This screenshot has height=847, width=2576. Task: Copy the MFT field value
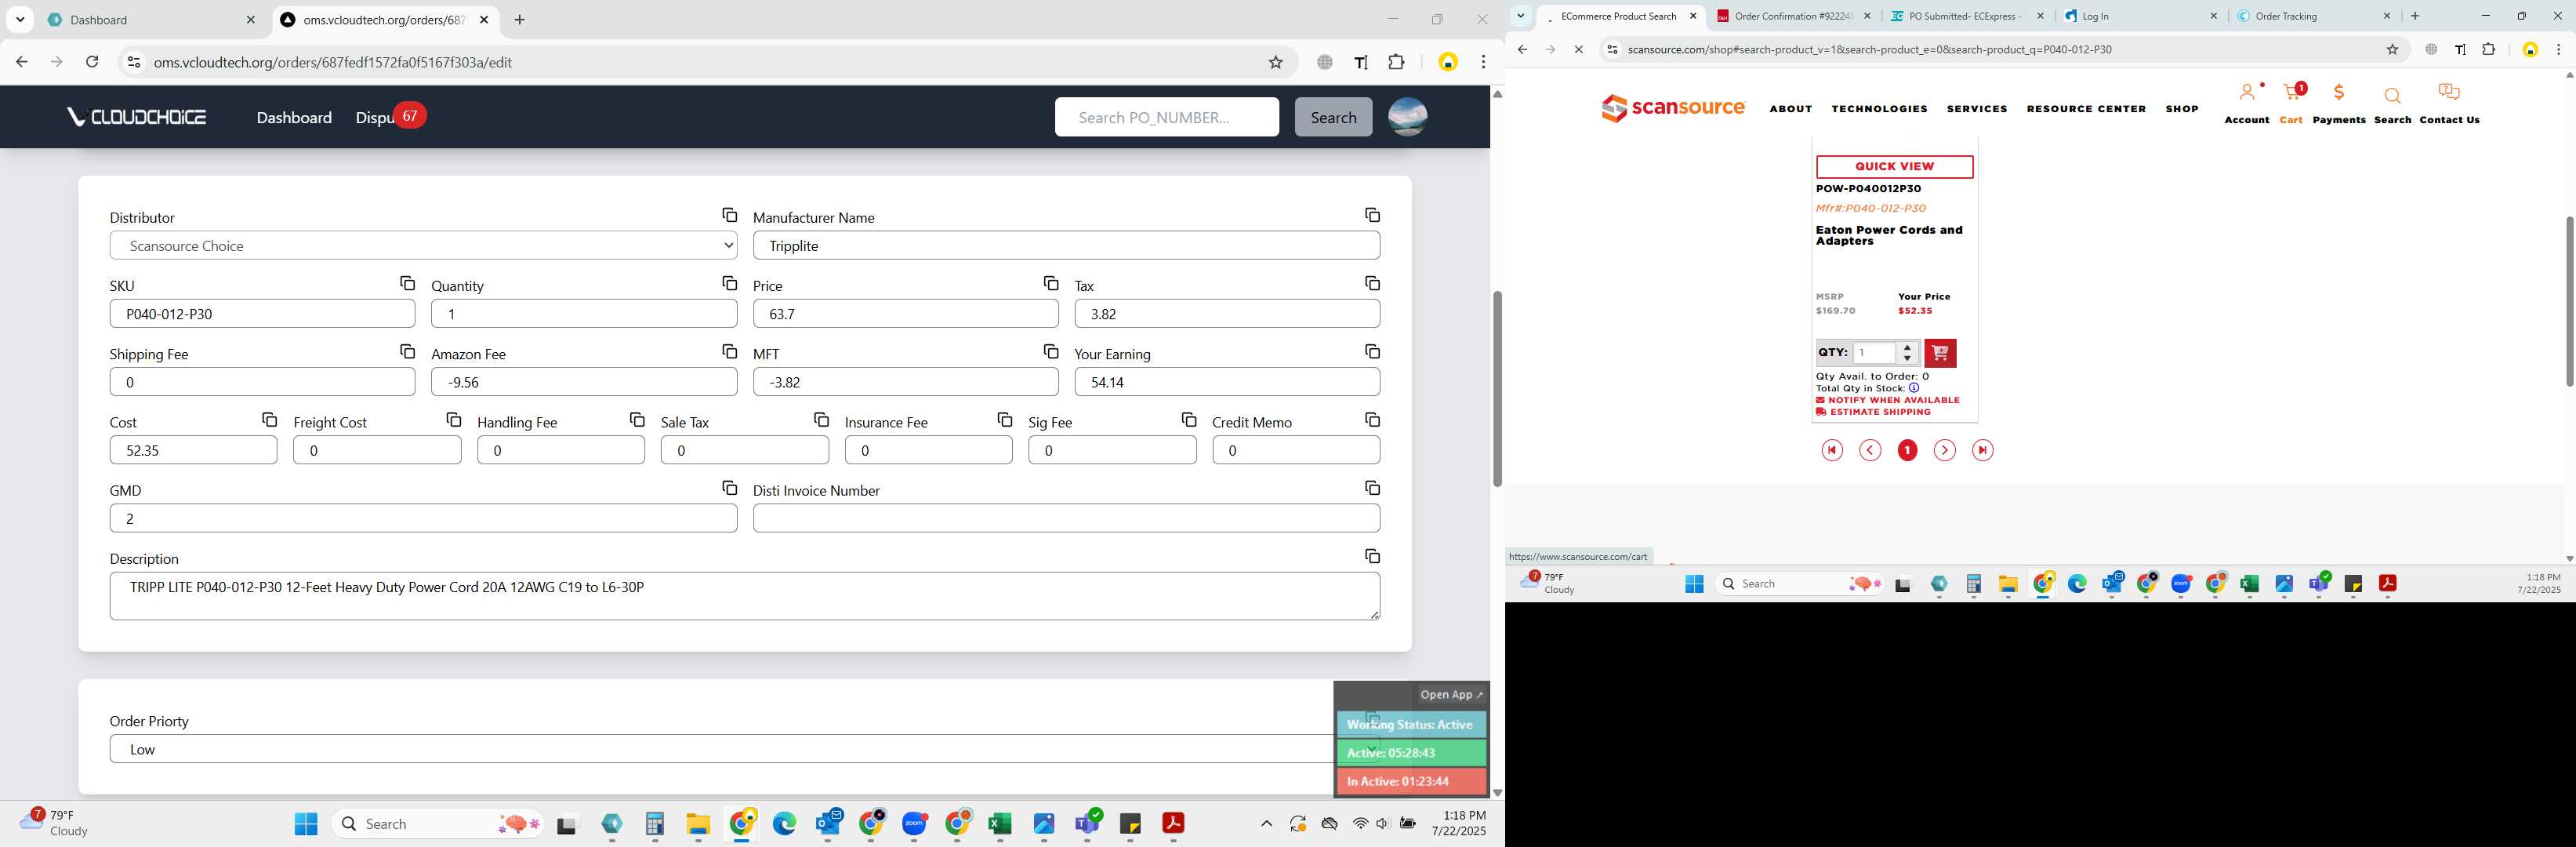pyautogui.click(x=1050, y=351)
